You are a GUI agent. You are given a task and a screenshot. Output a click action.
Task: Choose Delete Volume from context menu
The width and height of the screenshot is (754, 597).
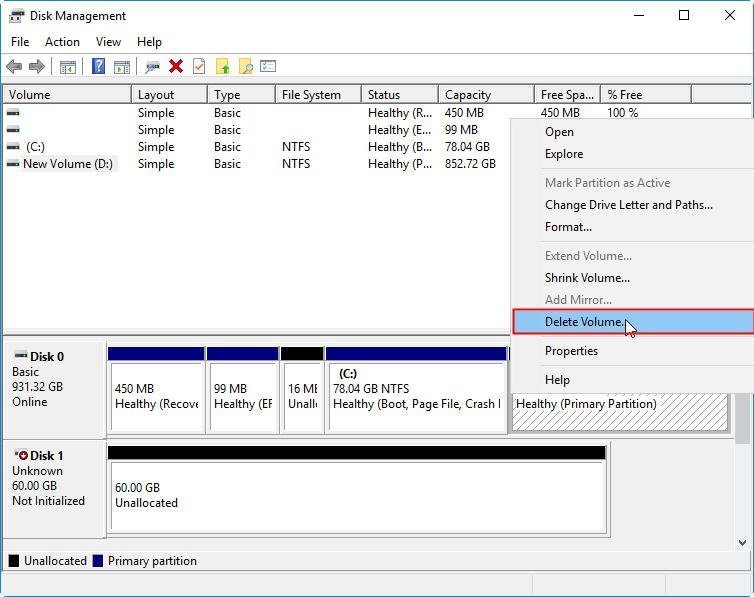[x=584, y=322]
